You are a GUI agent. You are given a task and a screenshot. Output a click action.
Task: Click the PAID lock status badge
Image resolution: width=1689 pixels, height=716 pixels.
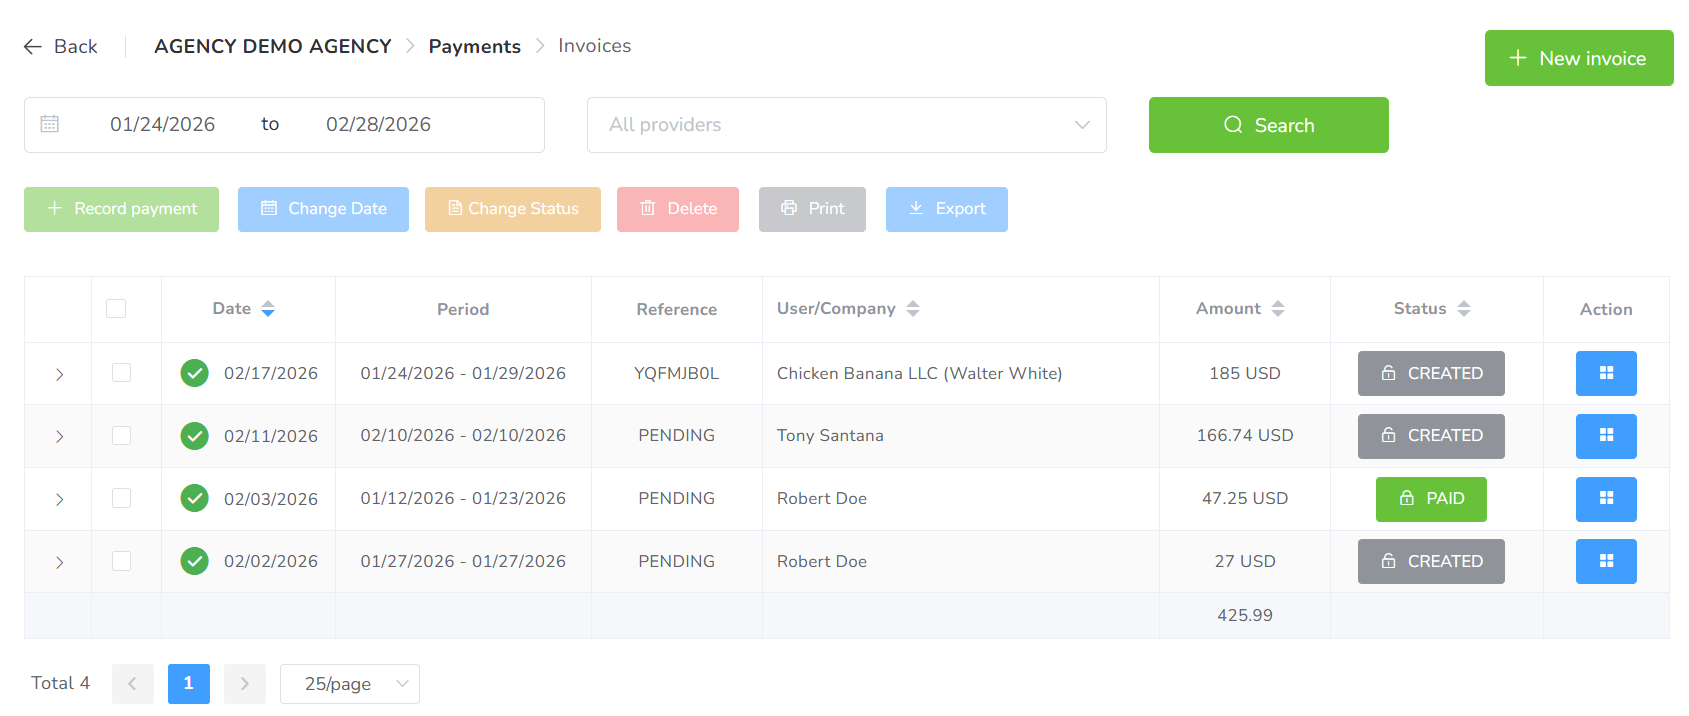tap(1430, 499)
